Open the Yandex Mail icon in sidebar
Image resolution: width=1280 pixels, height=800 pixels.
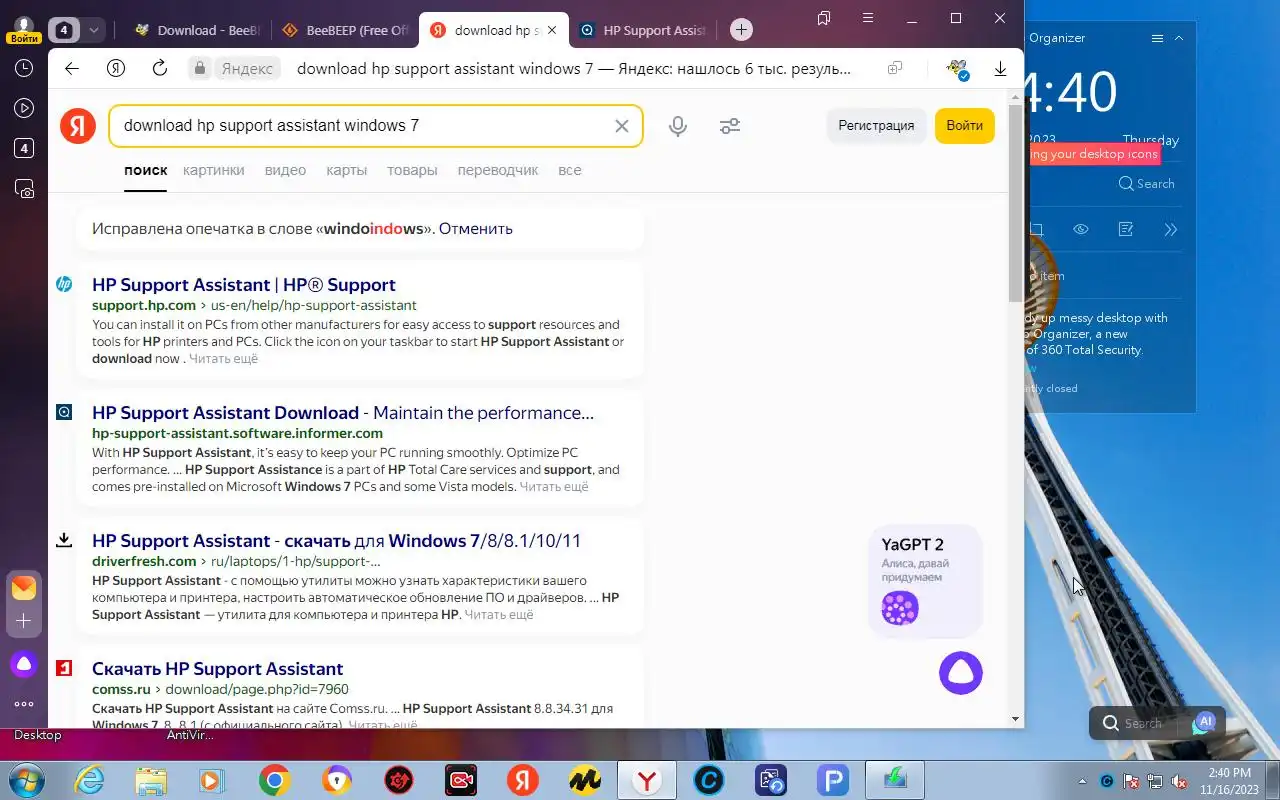[x=24, y=588]
